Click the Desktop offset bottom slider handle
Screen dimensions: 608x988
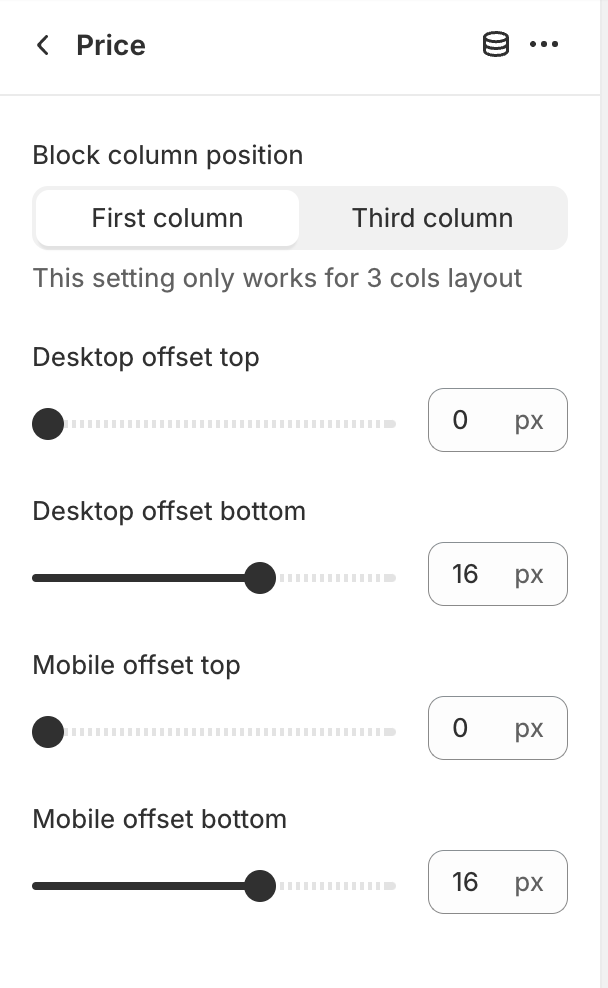click(260, 578)
